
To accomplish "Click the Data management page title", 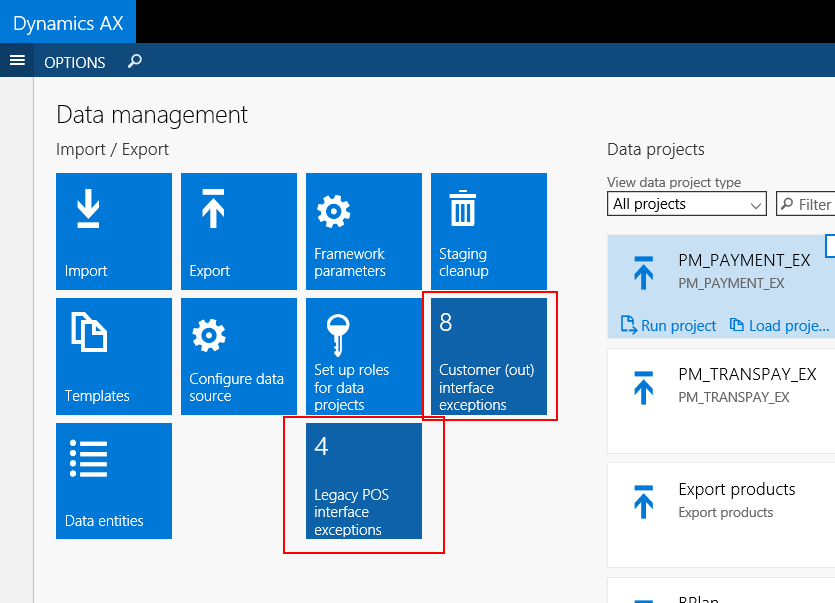I will tap(152, 115).
